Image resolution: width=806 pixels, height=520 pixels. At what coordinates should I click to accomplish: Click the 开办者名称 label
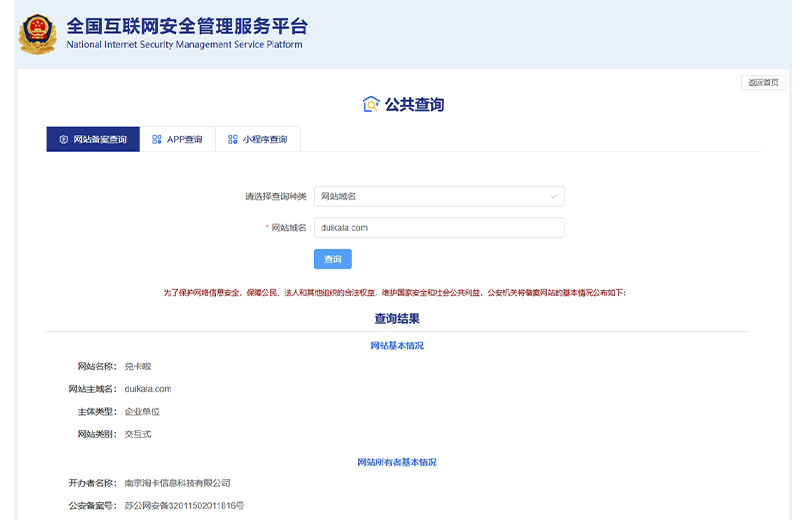pyautogui.click(x=93, y=483)
